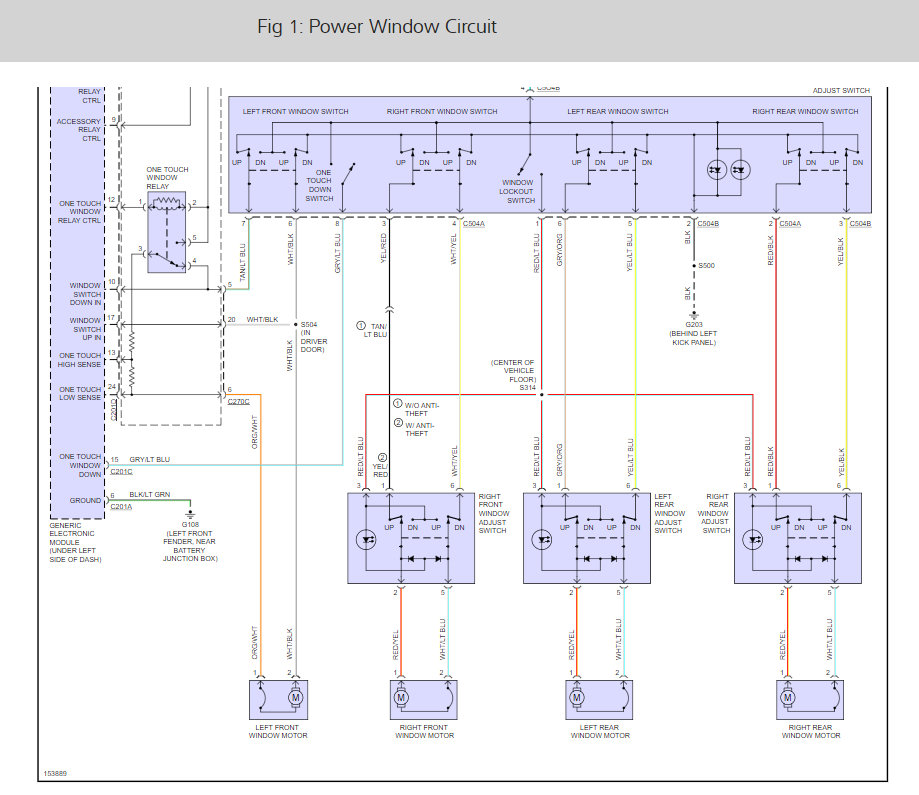919x795 pixels.
Task: Click the Left Front Window Motor M symbol
Action: tap(295, 698)
